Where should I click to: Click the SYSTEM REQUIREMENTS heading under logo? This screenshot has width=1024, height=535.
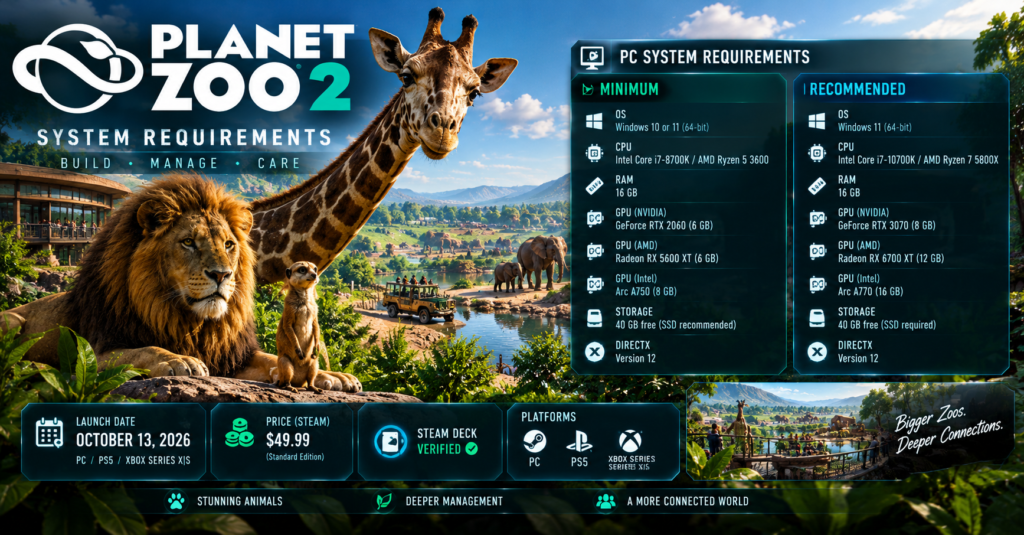pyautogui.click(x=184, y=138)
